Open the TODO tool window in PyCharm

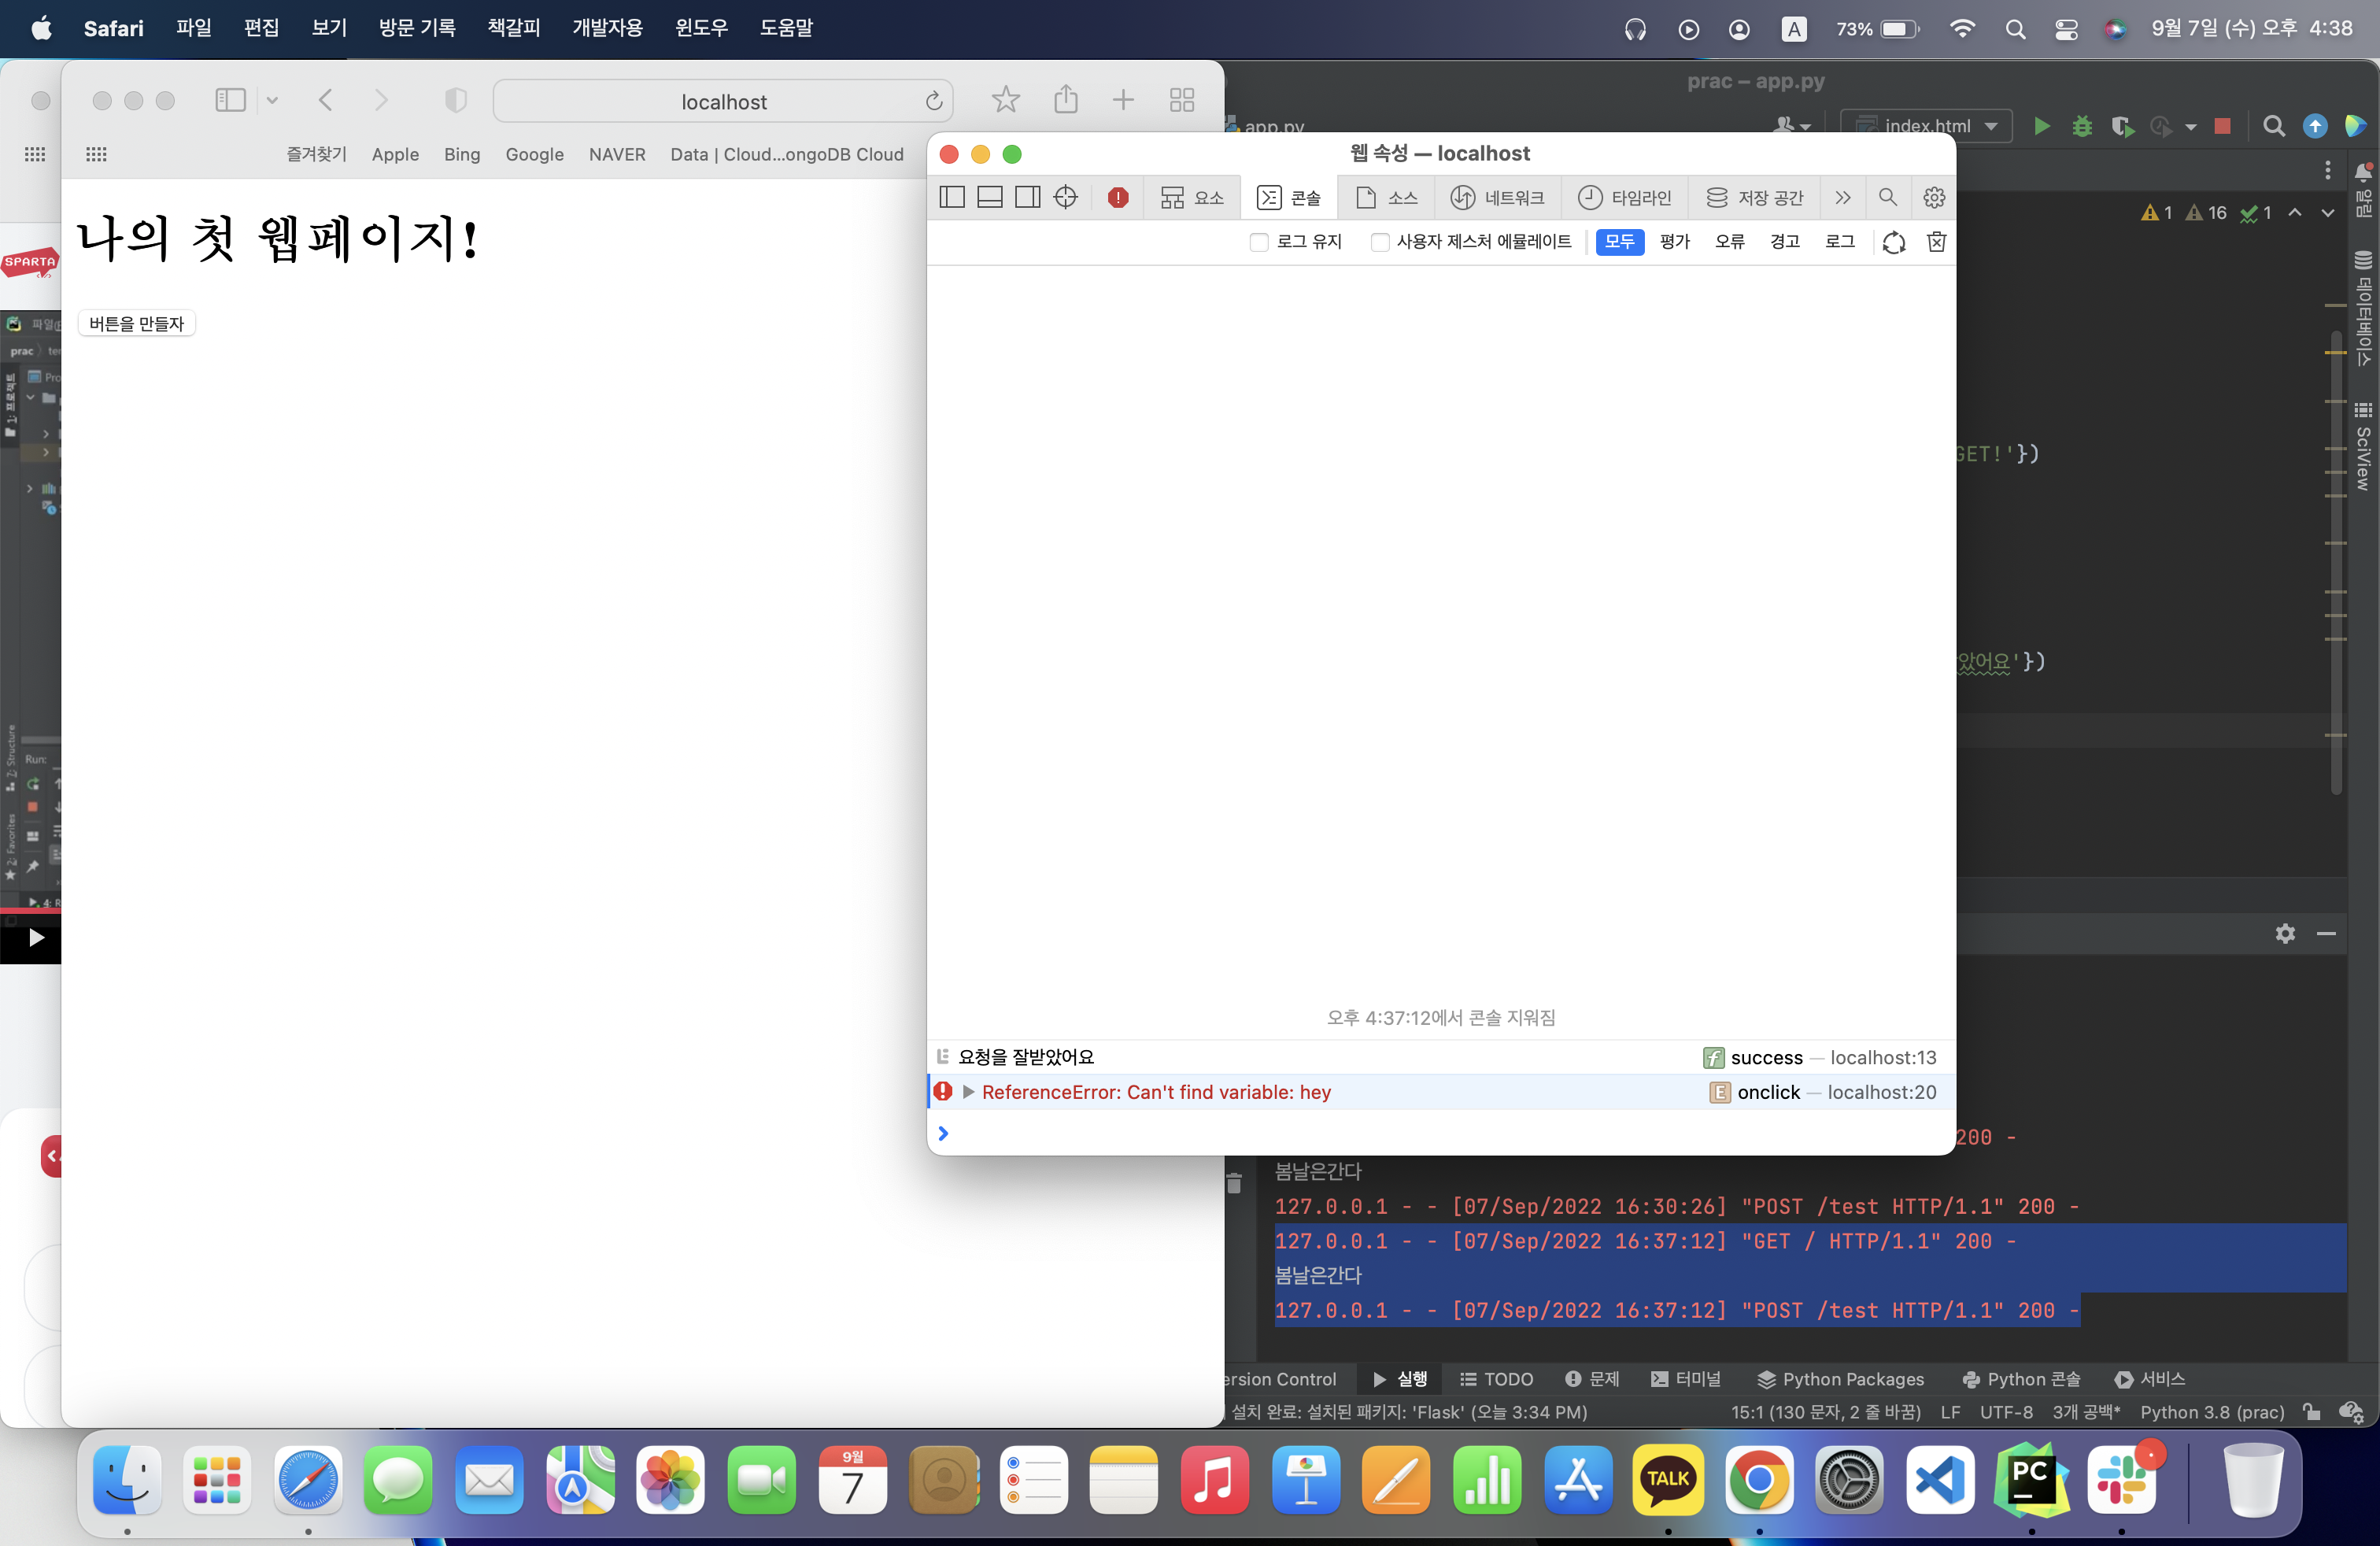point(1496,1379)
